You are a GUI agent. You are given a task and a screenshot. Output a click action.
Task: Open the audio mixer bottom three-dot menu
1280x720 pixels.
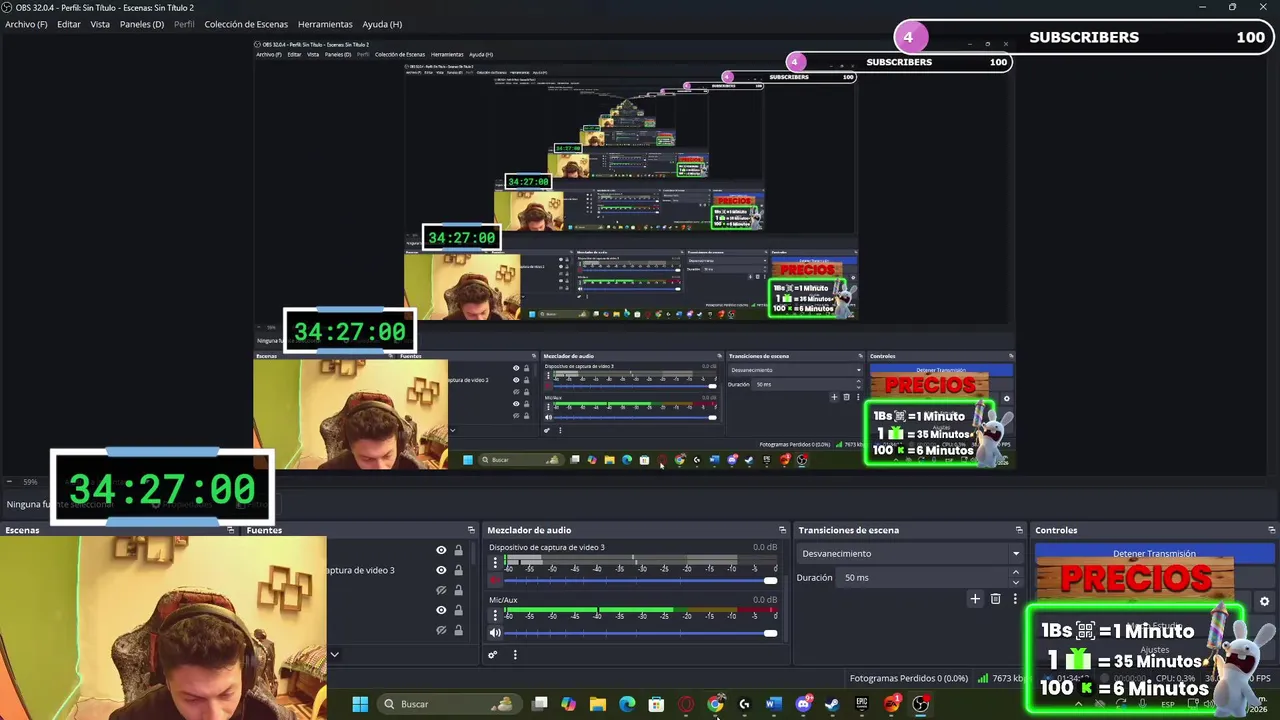pyautogui.click(x=515, y=655)
